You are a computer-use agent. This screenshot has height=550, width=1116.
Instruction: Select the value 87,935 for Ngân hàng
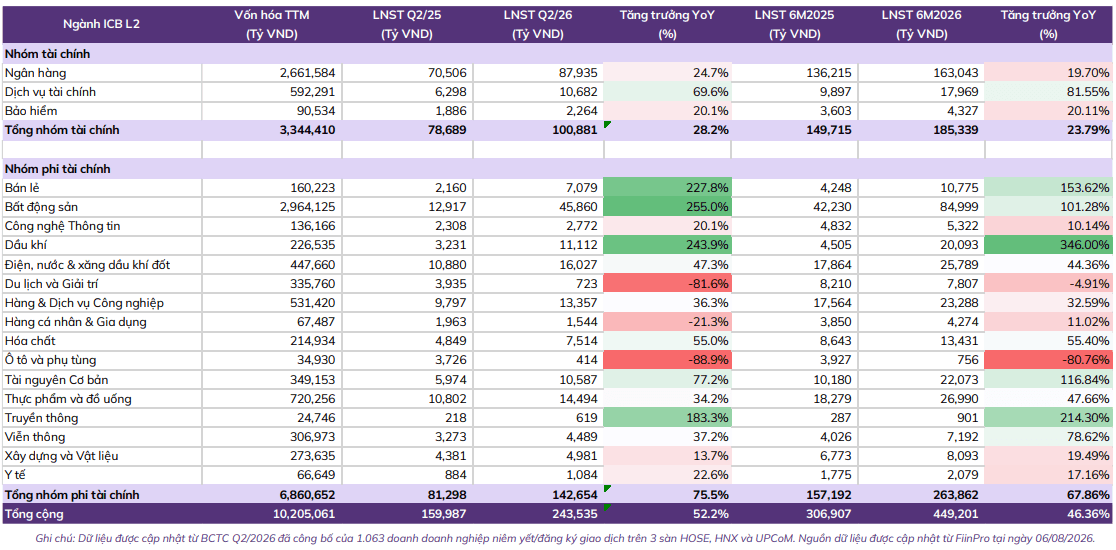[x=579, y=73]
